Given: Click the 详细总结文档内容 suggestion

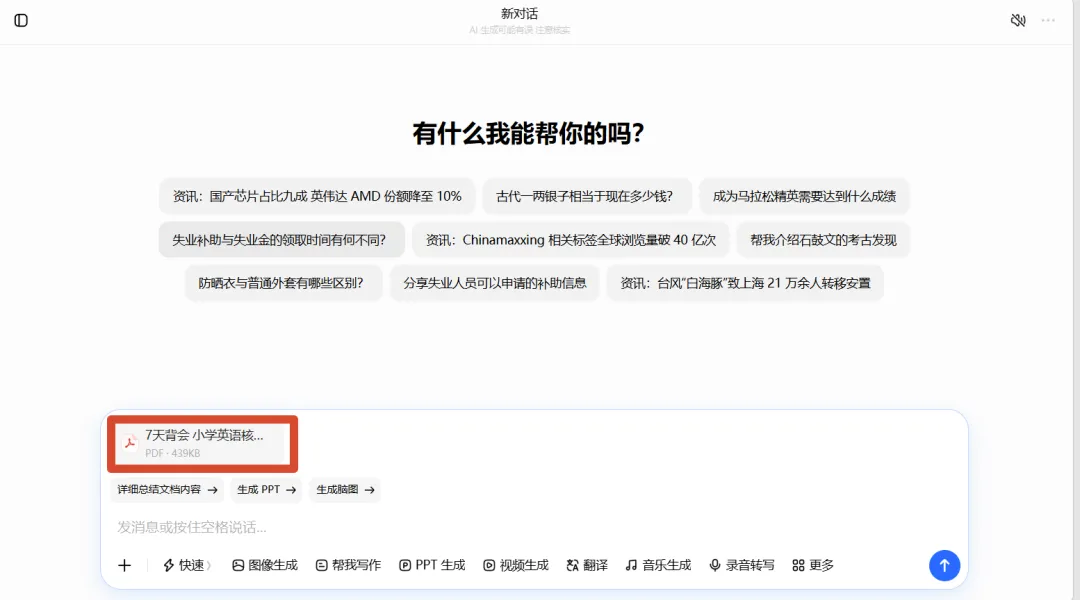Looking at the screenshot, I should [x=167, y=490].
